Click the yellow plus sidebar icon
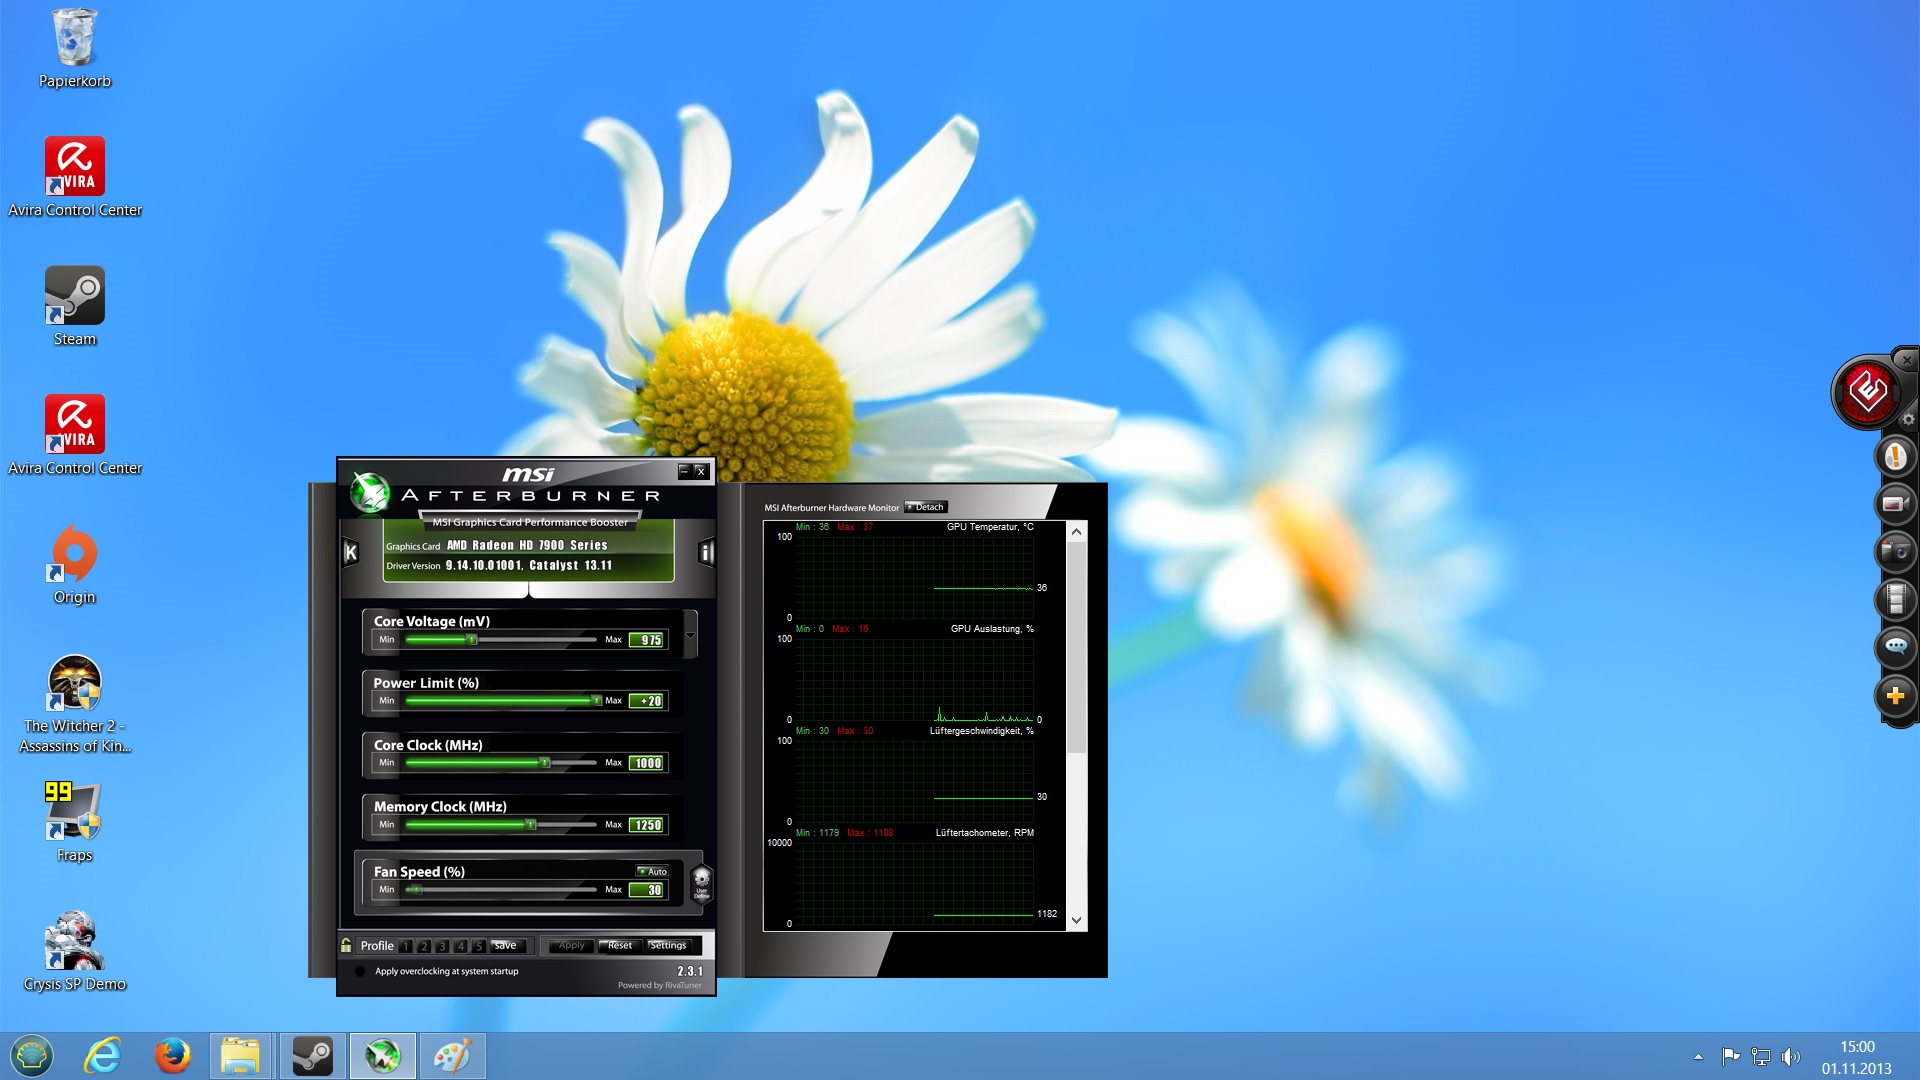 [x=1895, y=696]
